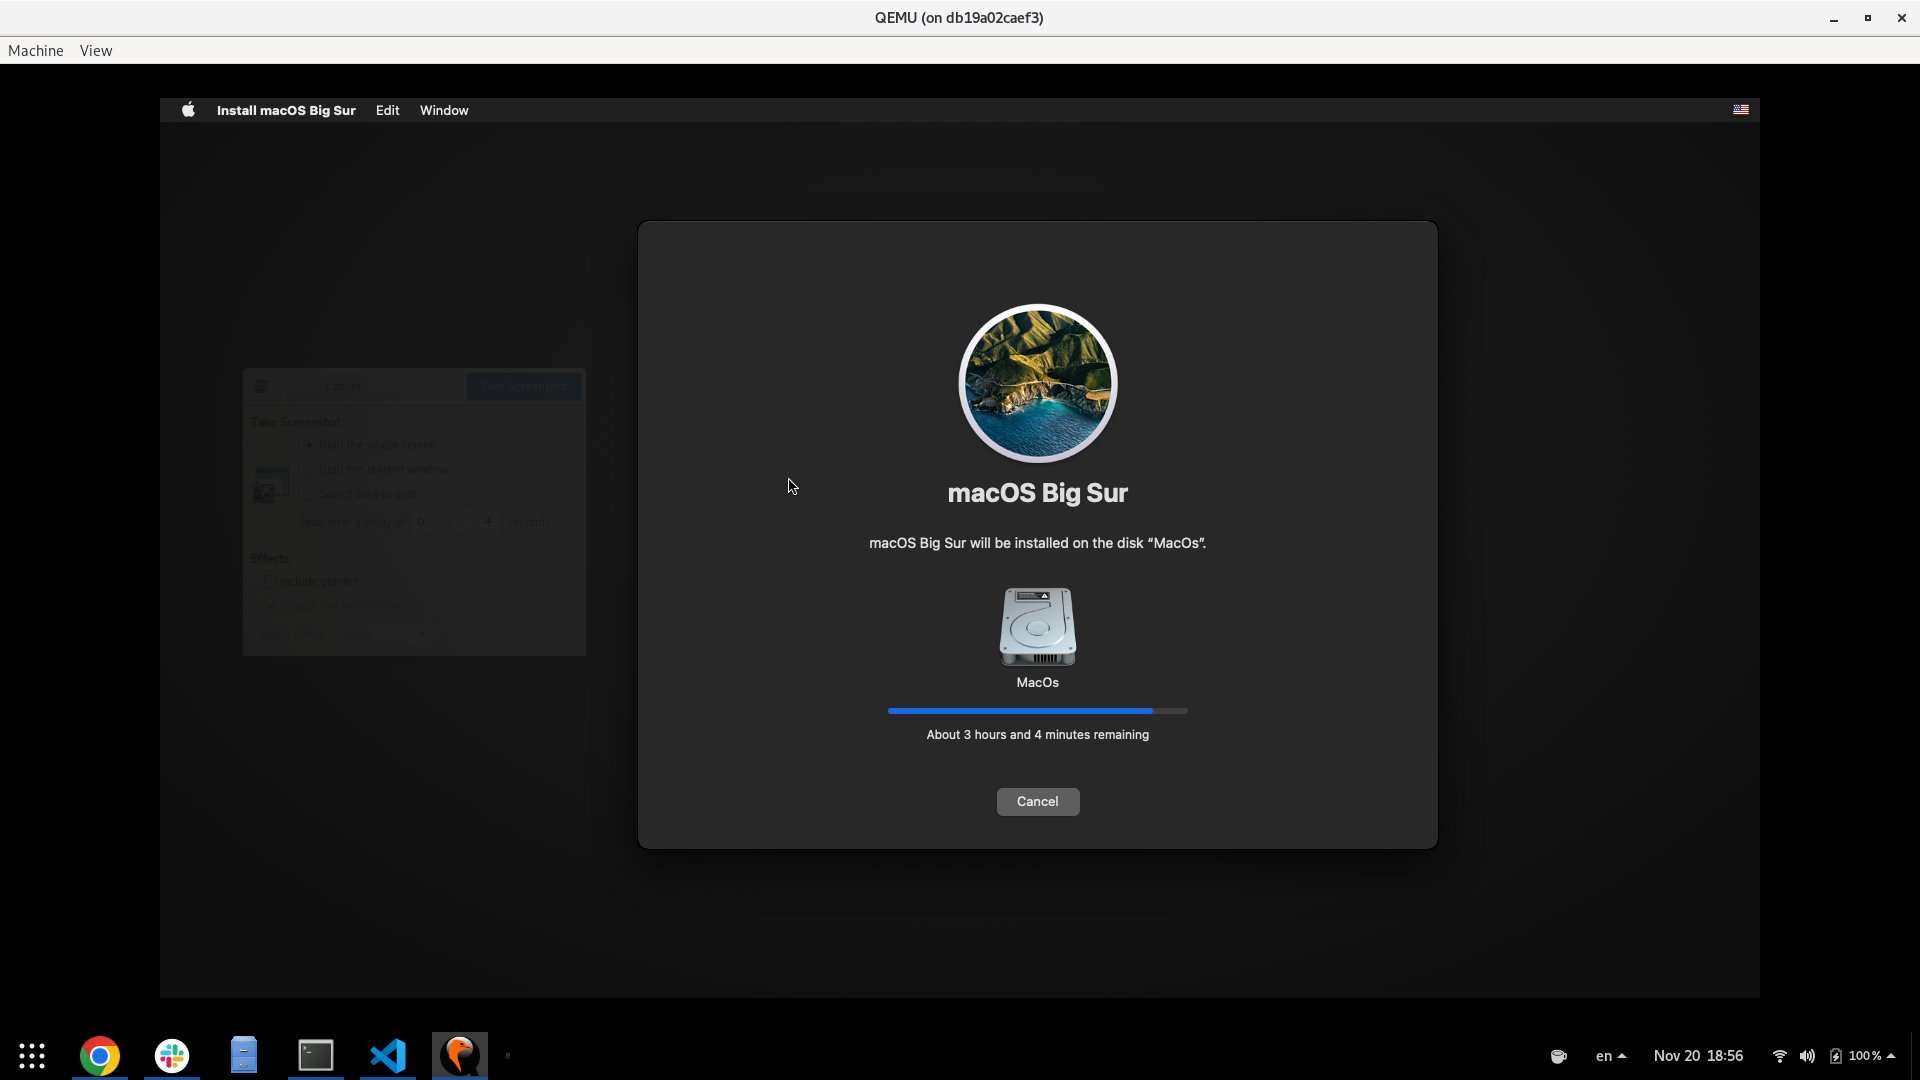Cancel the macOS Big Sur installation

[1037, 801]
